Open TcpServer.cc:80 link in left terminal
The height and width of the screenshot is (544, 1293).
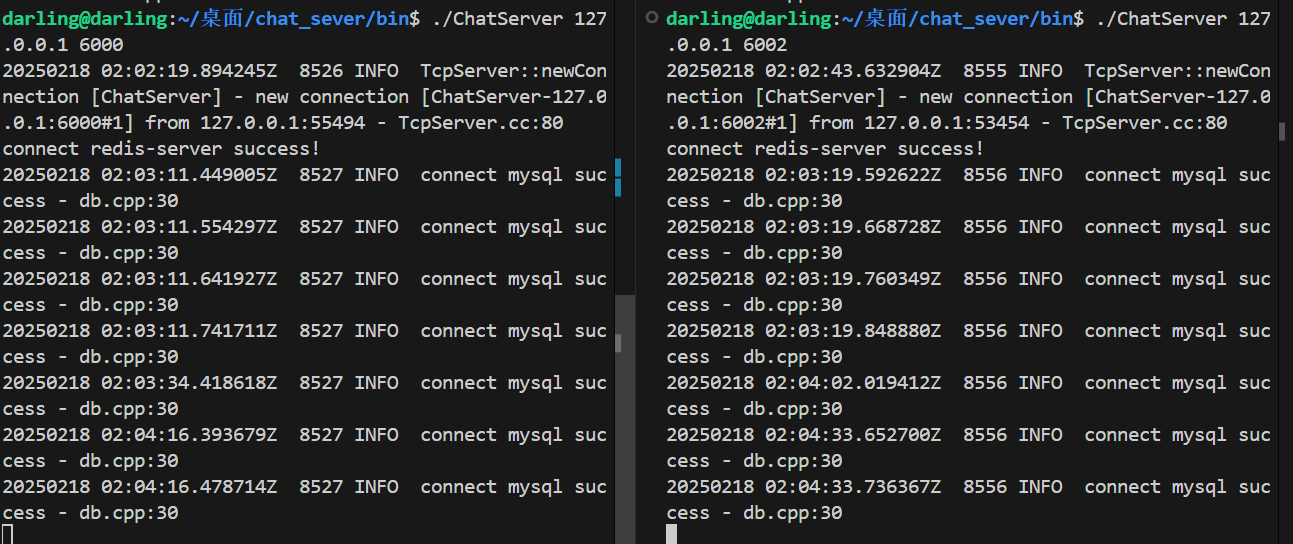(481, 123)
